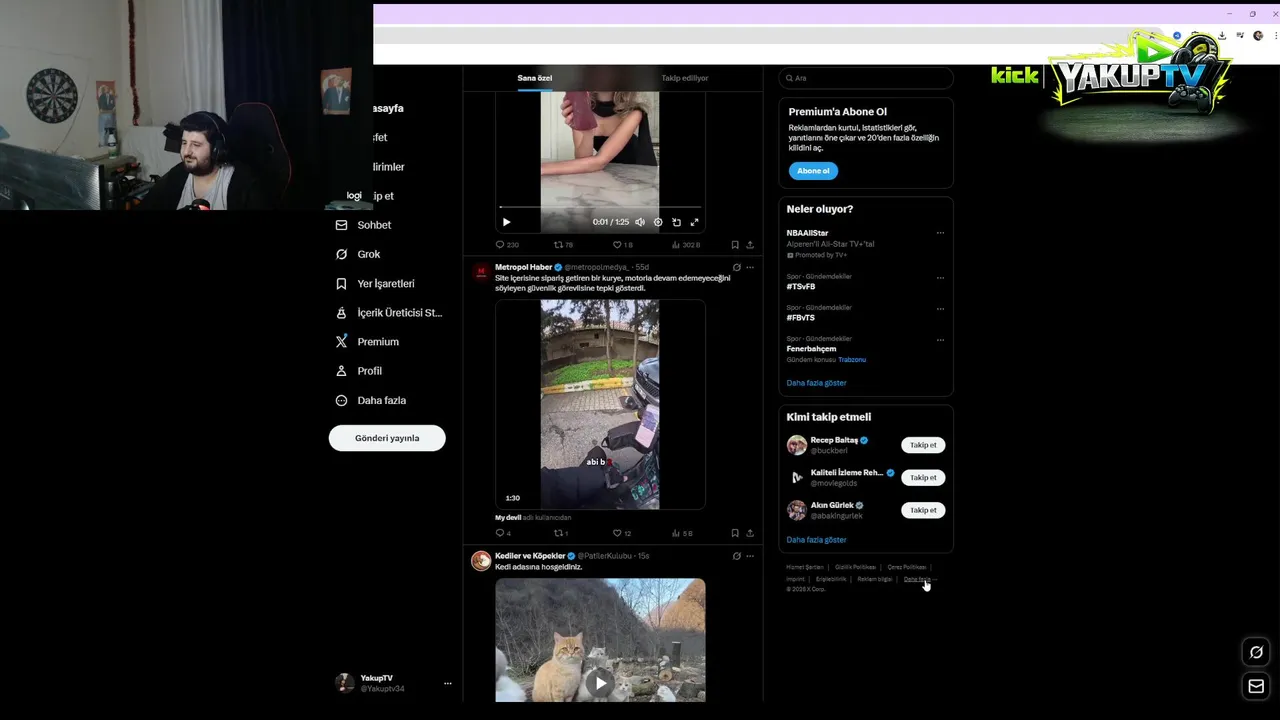This screenshot has width=1280, height=720.
Task: Click the Gönderi yayınla button
Action: point(387,438)
